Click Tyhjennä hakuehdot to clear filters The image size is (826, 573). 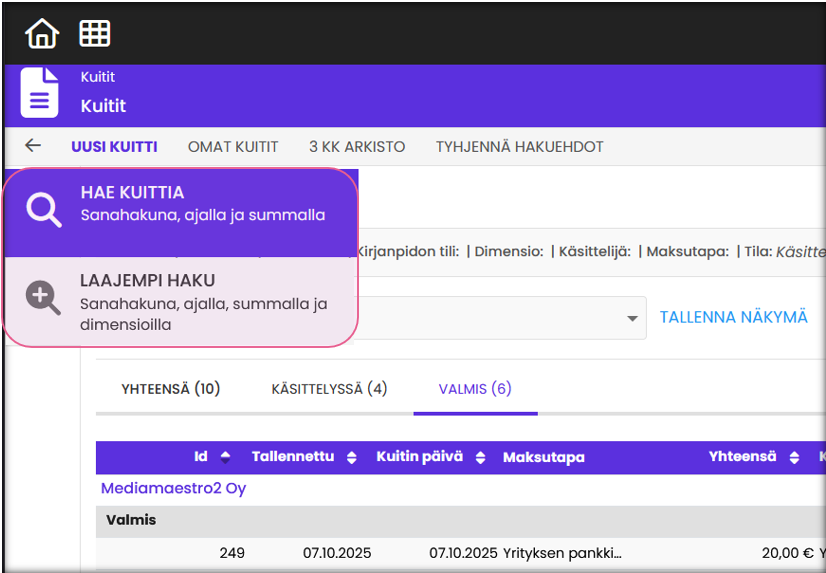[519, 146]
